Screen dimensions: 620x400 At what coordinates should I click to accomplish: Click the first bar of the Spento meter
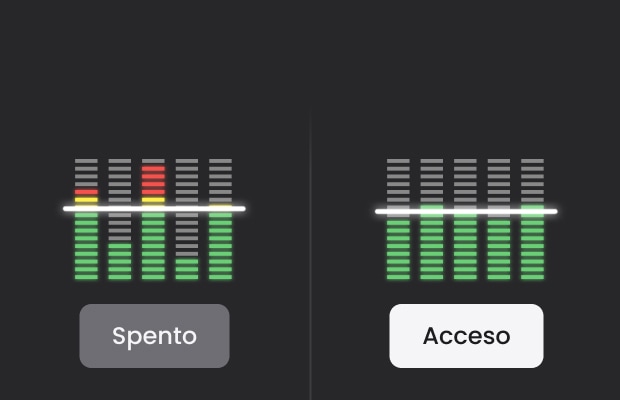(86, 219)
